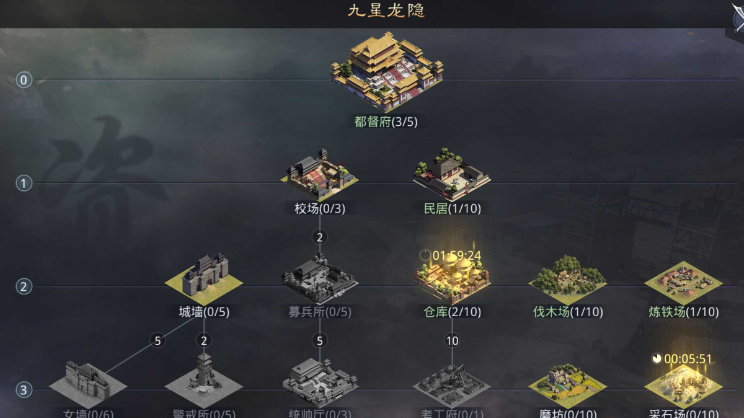Click the tier 2 level marker
This screenshot has height=418, width=744.
[x=24, y=287]
